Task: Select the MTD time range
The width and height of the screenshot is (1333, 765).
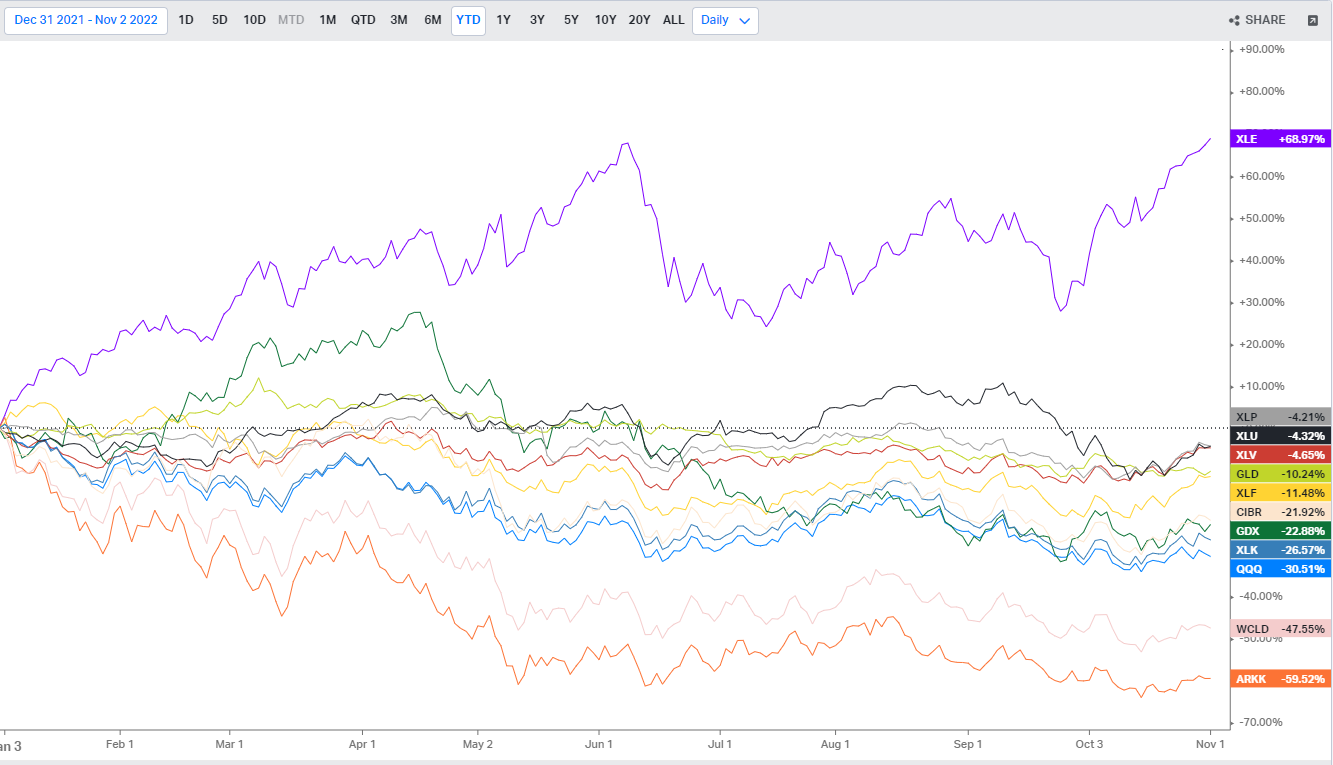Action: pos(291,20)
